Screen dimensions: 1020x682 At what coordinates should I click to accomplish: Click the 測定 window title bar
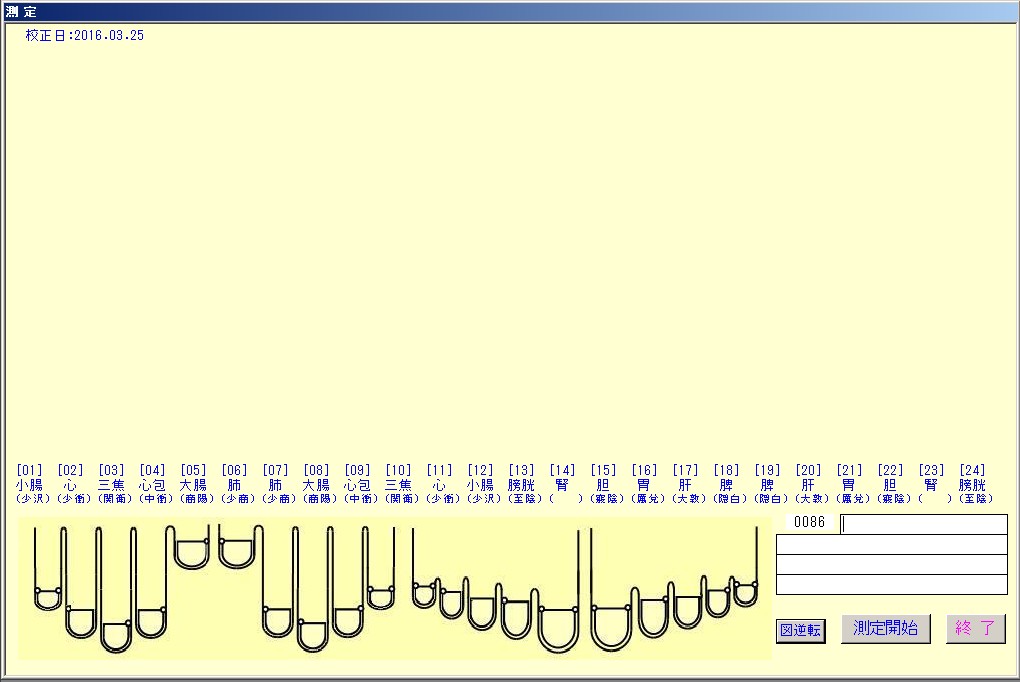[x=510, y=12]
